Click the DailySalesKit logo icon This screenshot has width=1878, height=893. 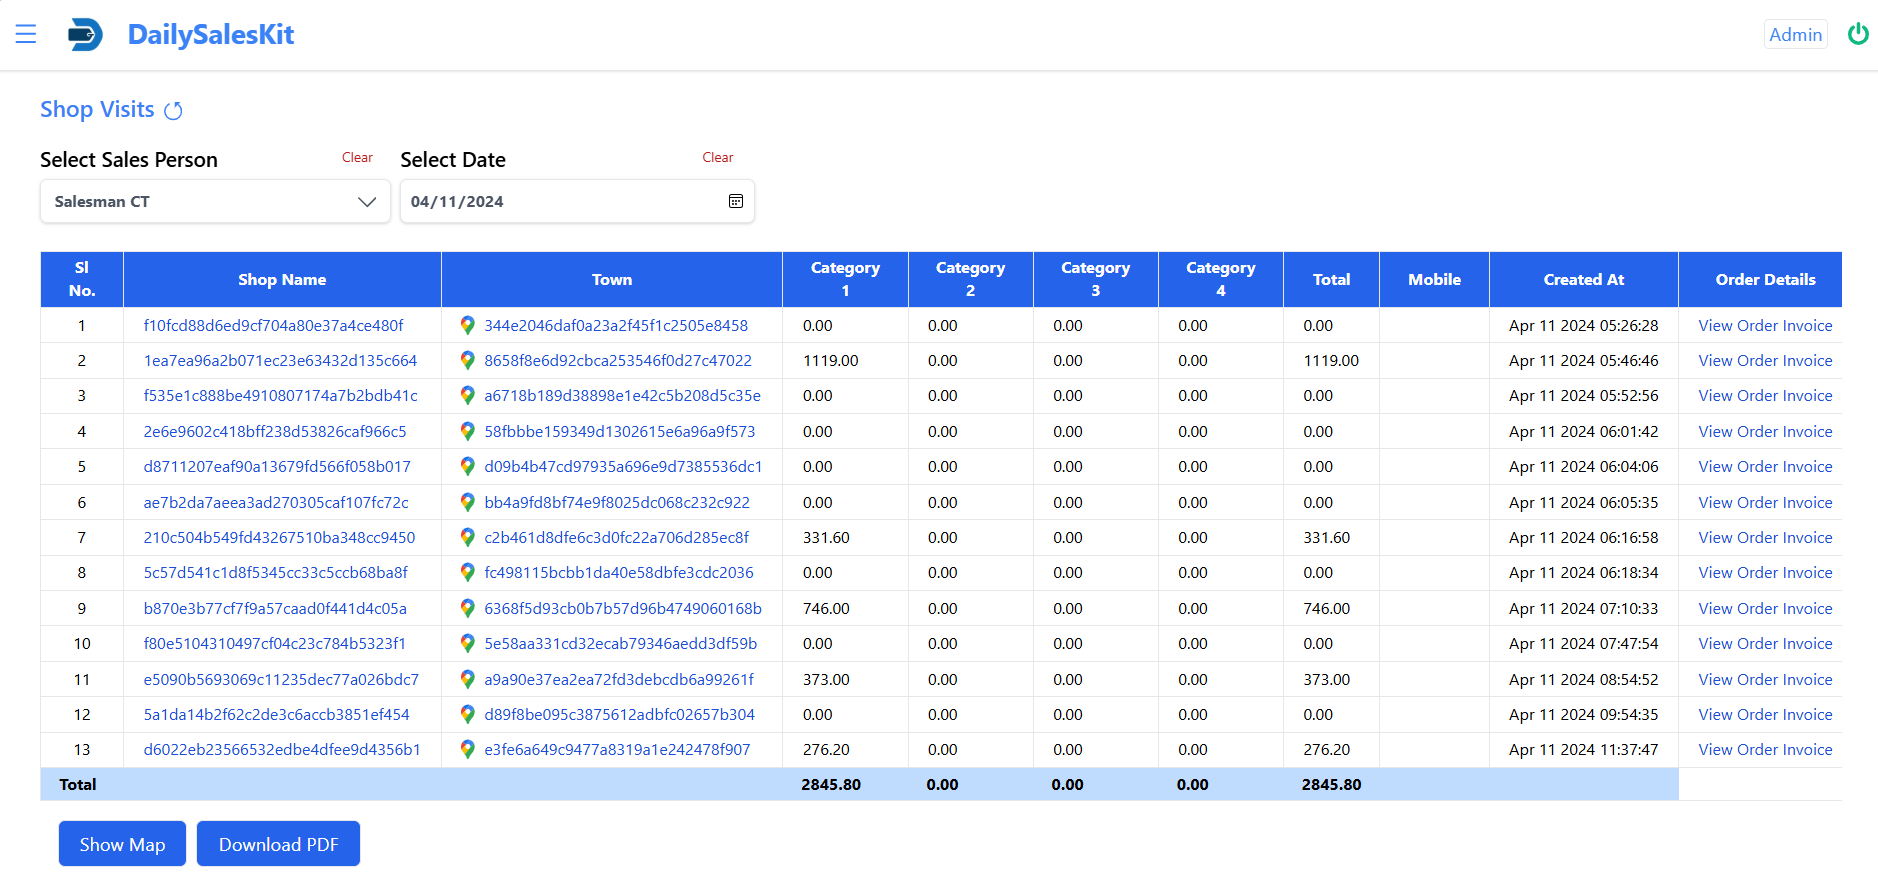tap(85, 34)
